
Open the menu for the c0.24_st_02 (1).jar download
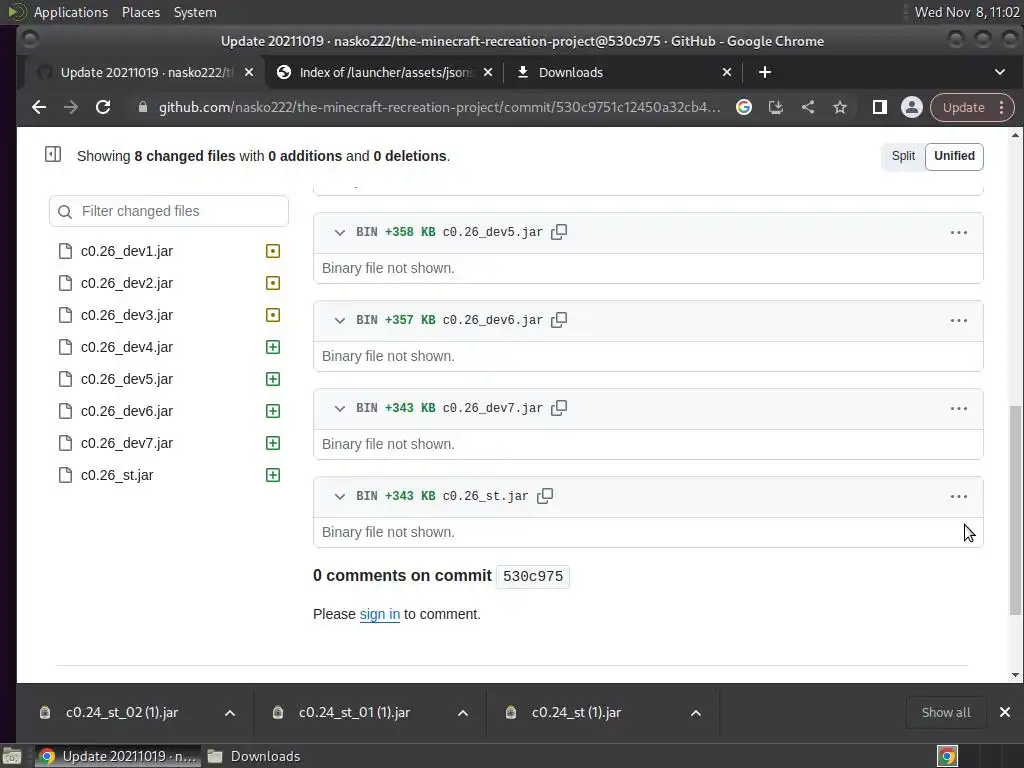tap(230, 713)
